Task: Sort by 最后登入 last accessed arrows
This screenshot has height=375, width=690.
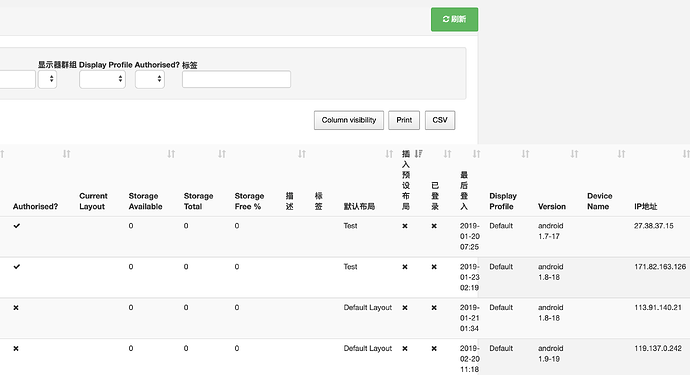Action: coord(477,154)
